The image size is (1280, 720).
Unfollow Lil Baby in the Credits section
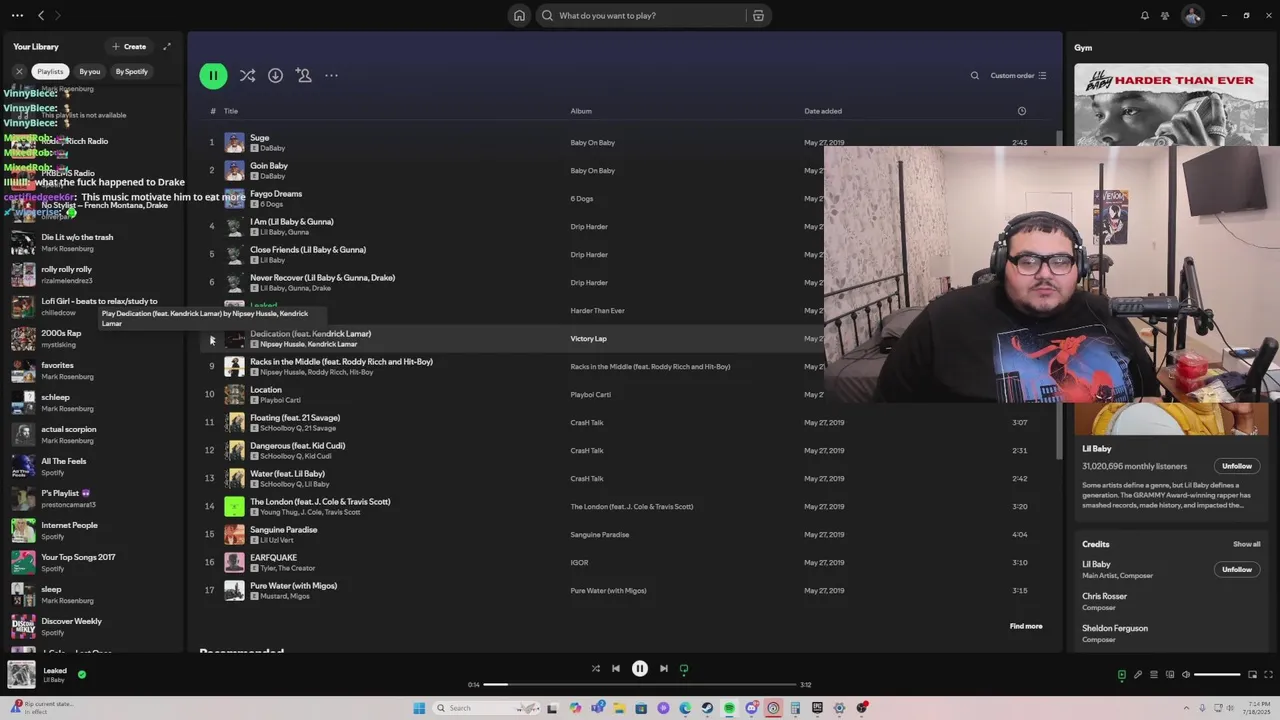coord(1237,569)
